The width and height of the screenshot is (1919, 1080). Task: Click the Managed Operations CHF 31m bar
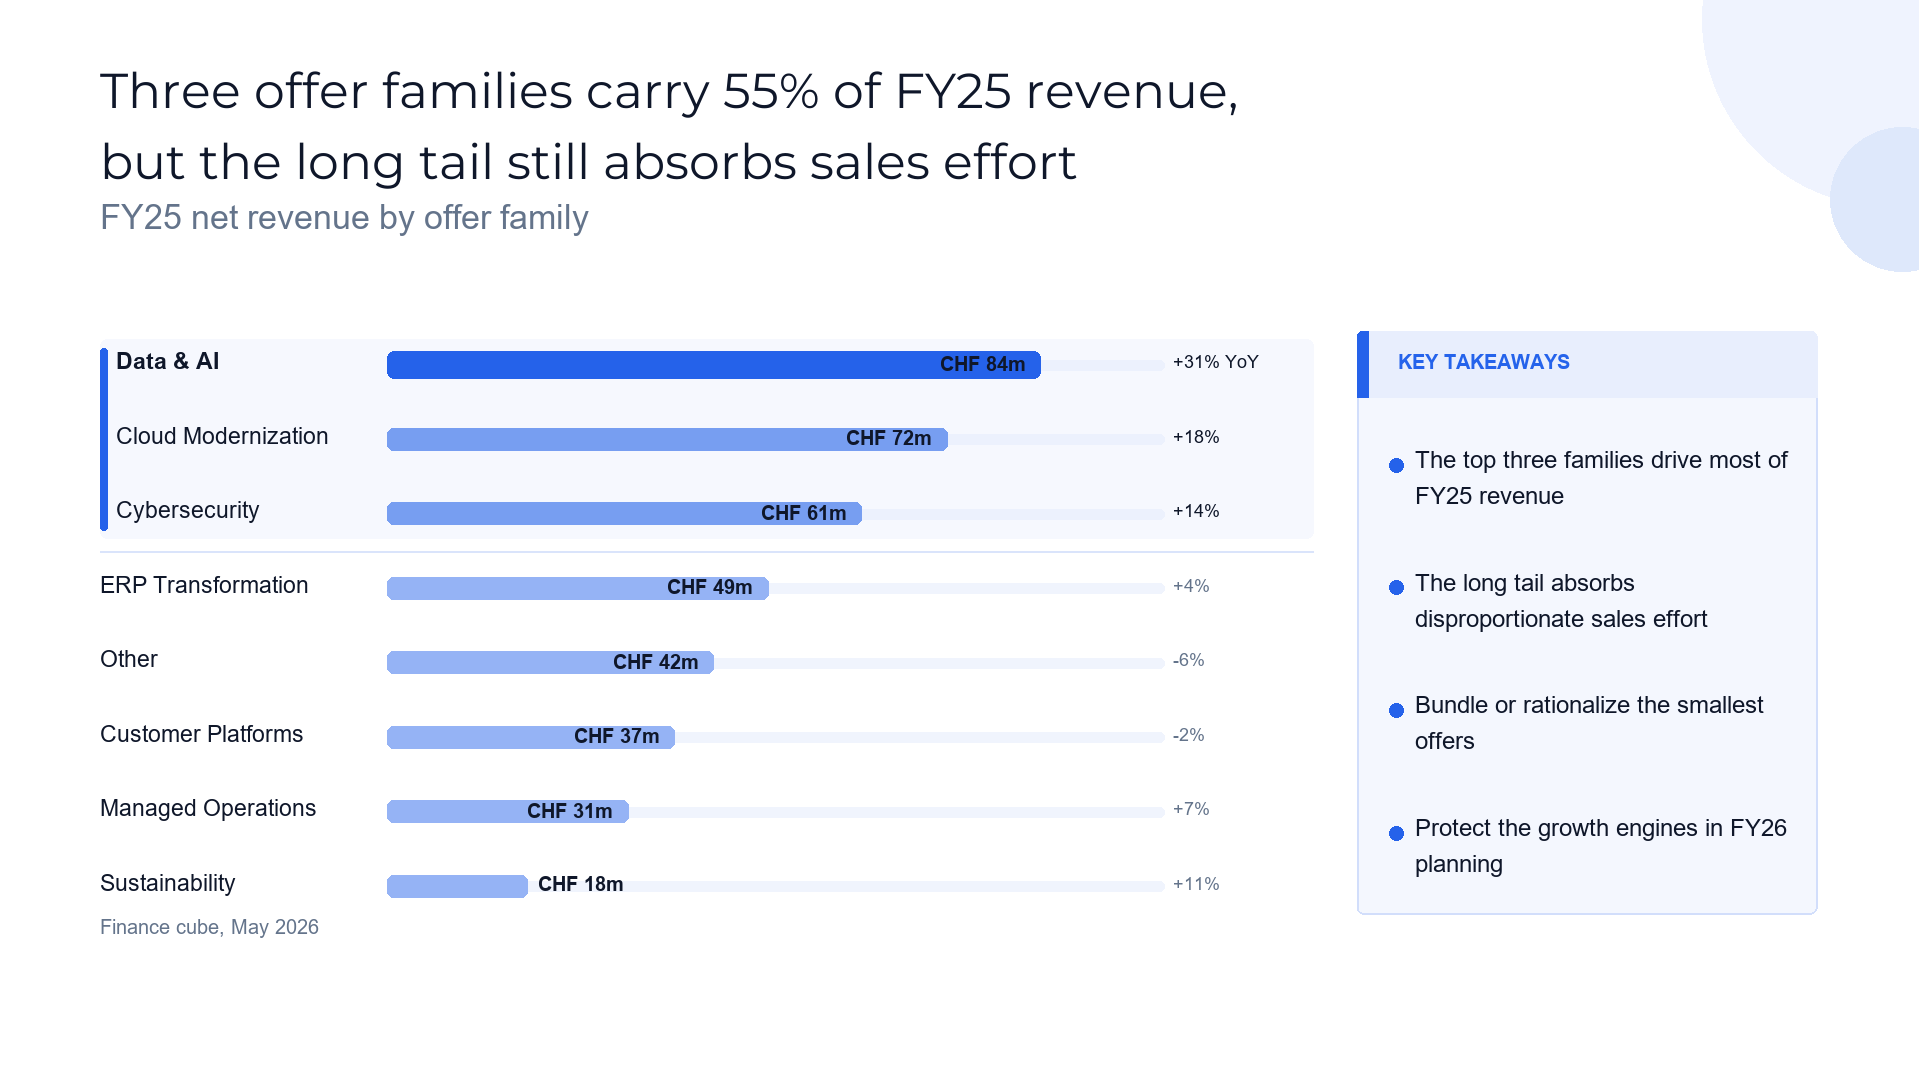tap(508, 811)
